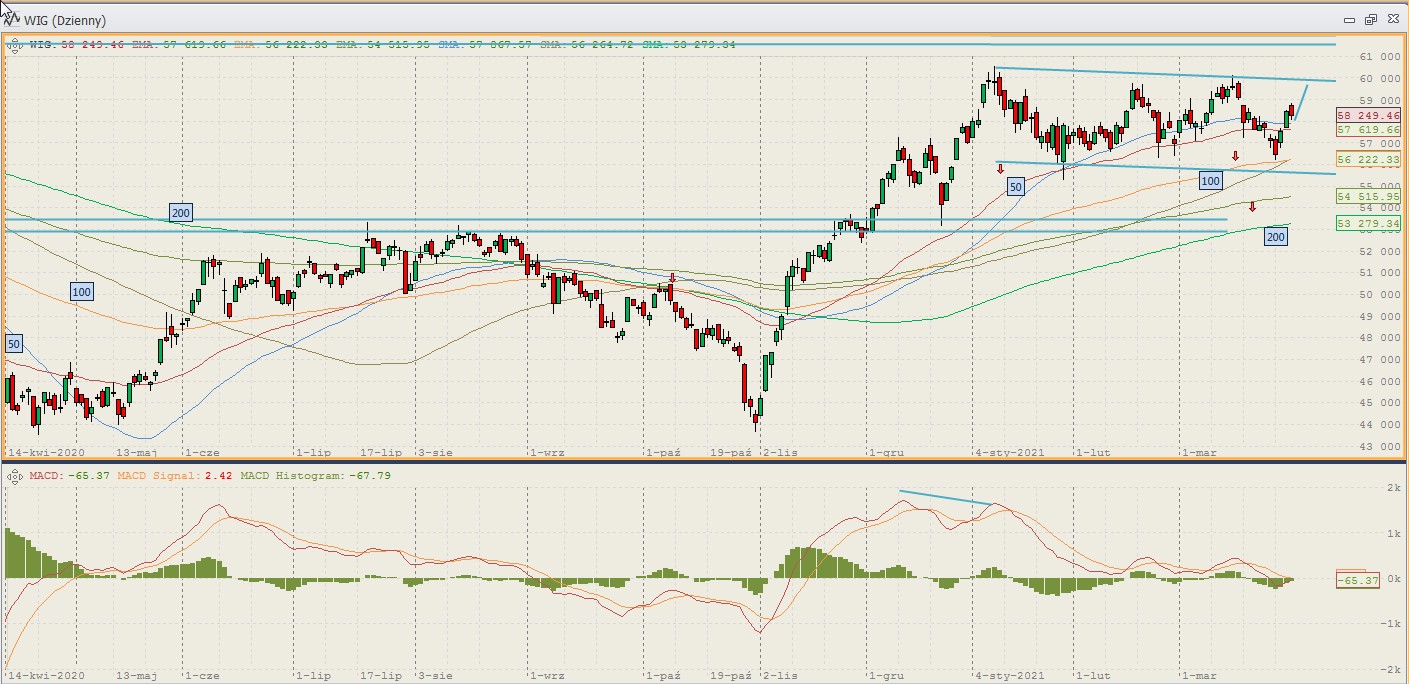Restore down the WIG chart window
Screen dimensions: 1409x684
coord(1370,20)
